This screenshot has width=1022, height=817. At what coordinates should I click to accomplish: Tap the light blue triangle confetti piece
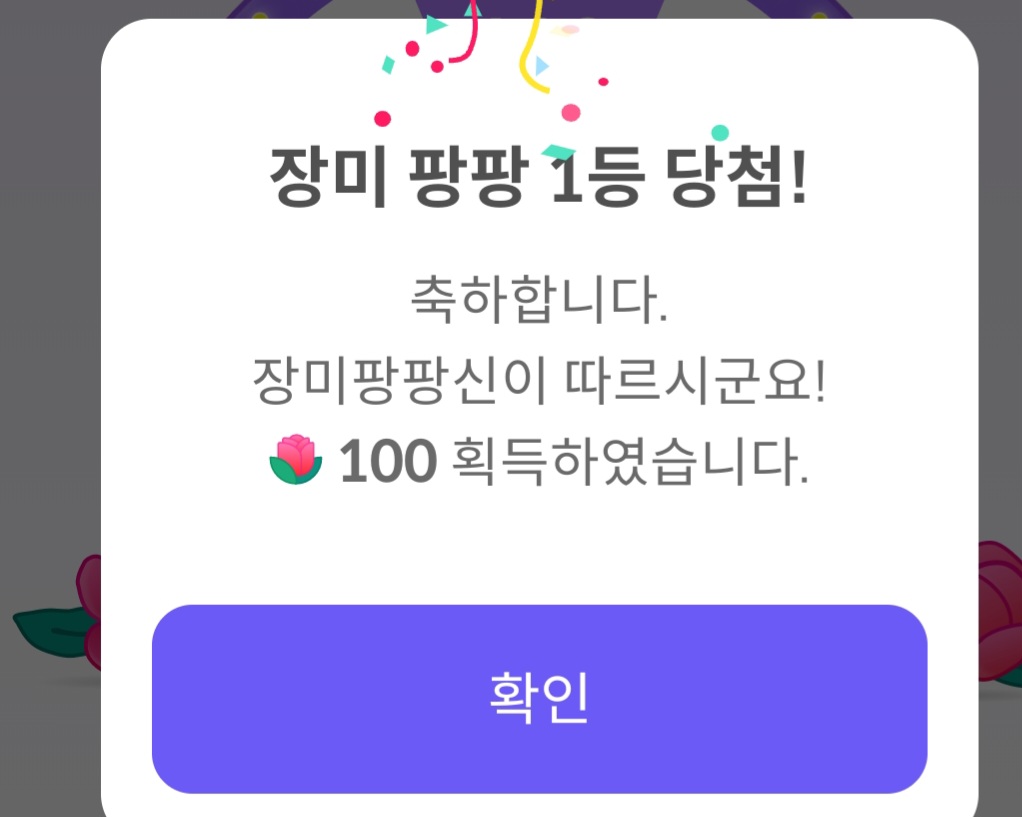(x=541, y=67)
